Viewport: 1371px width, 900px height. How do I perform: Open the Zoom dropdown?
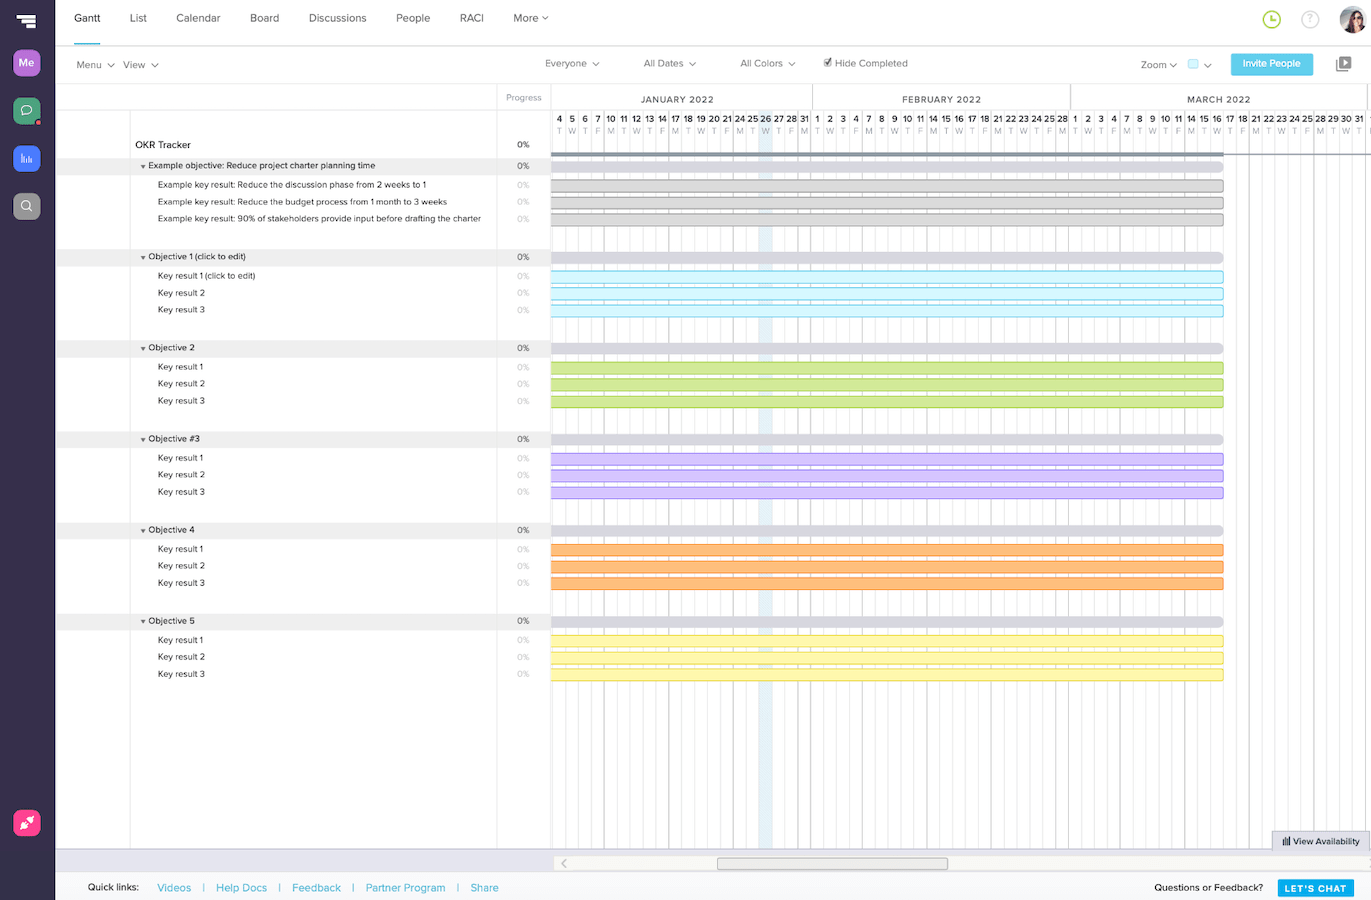(x=1157, y=64)
